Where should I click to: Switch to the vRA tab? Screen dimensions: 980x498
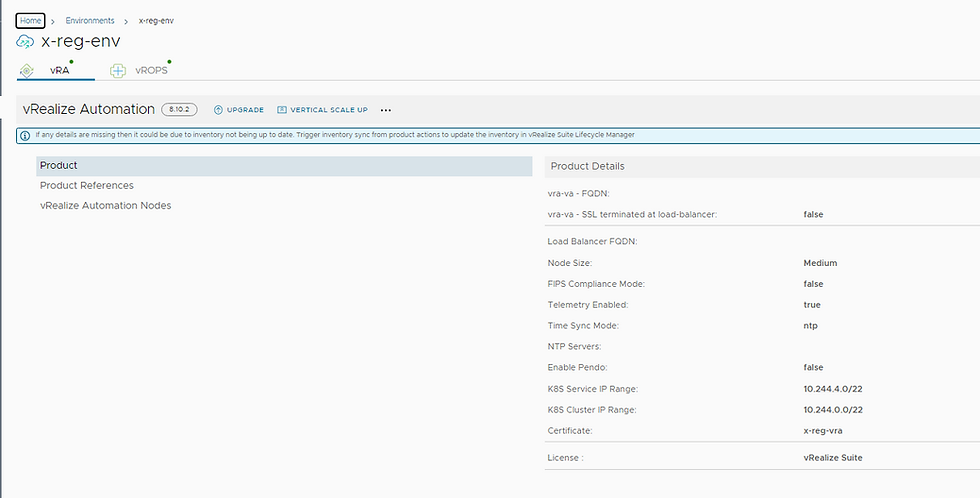pos(59,71)
